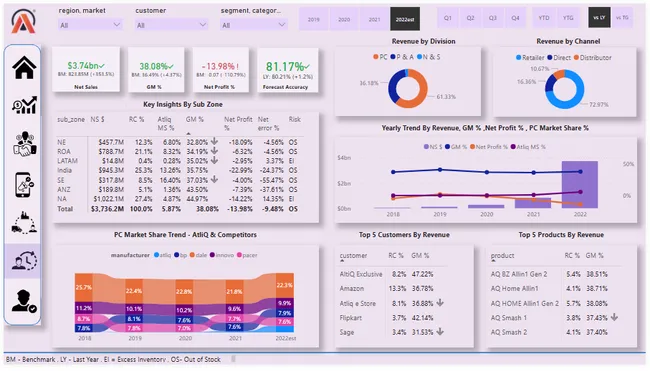Screen dimensions: 650x371
Task: Click the Total row value $3,736.2M
Action: click(x=107, y=209)
